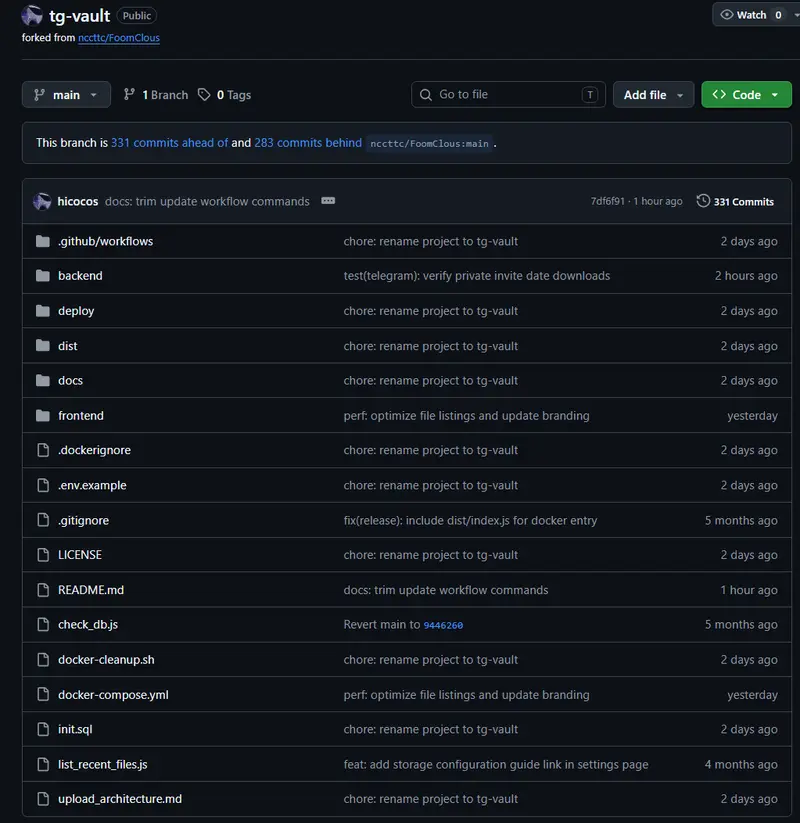Image resolution: width=800 pixels, height=823 pixels.
Task: View the 331 commits ahead of link
Action: click(x=170, y=143)
